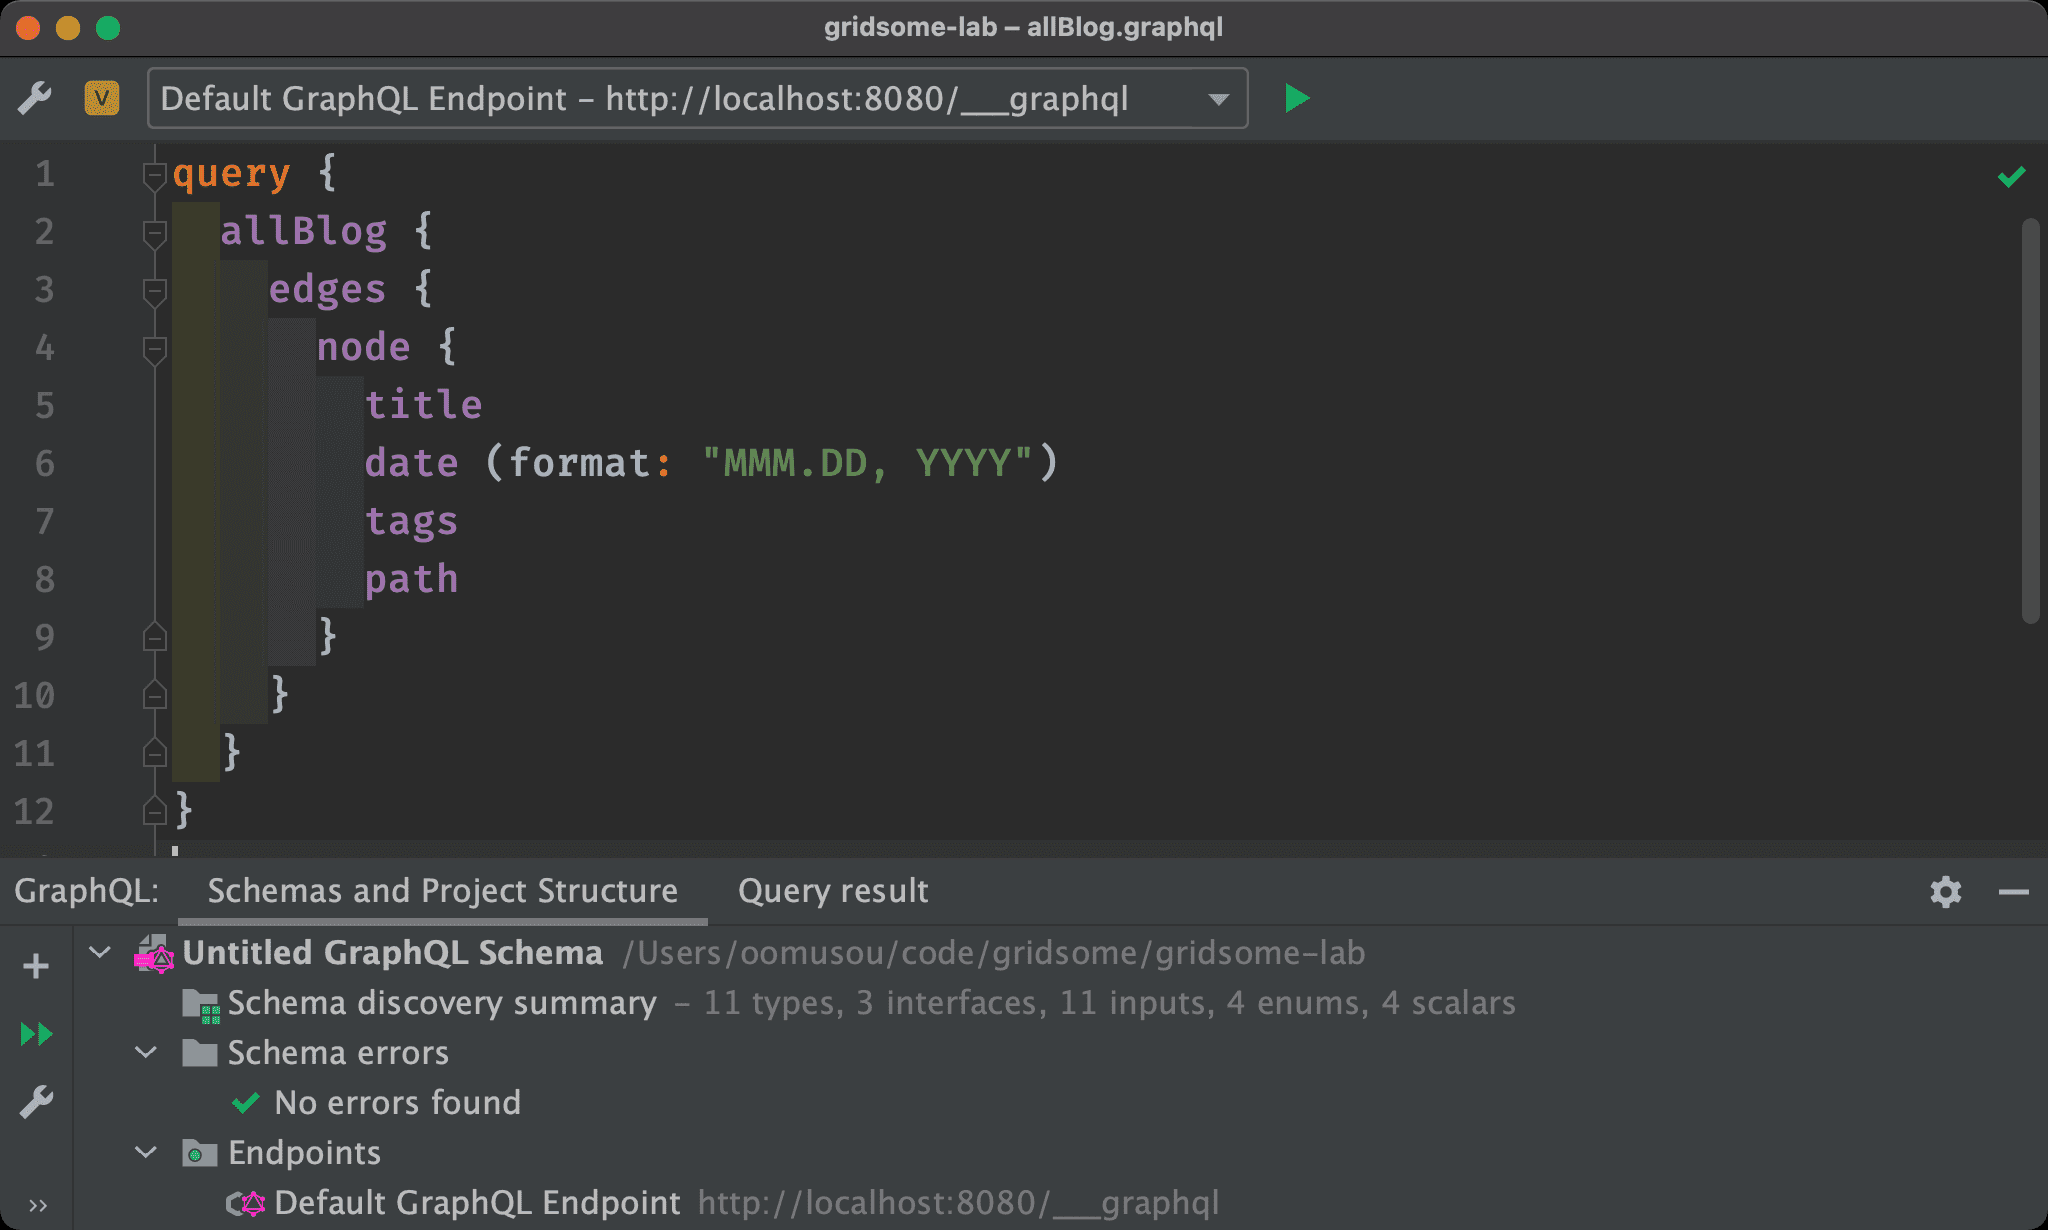The height and width of the screenshot is (1230, 2048).
Task: Hide the GraphQL tool window with minus
Action: (2013, 891)
